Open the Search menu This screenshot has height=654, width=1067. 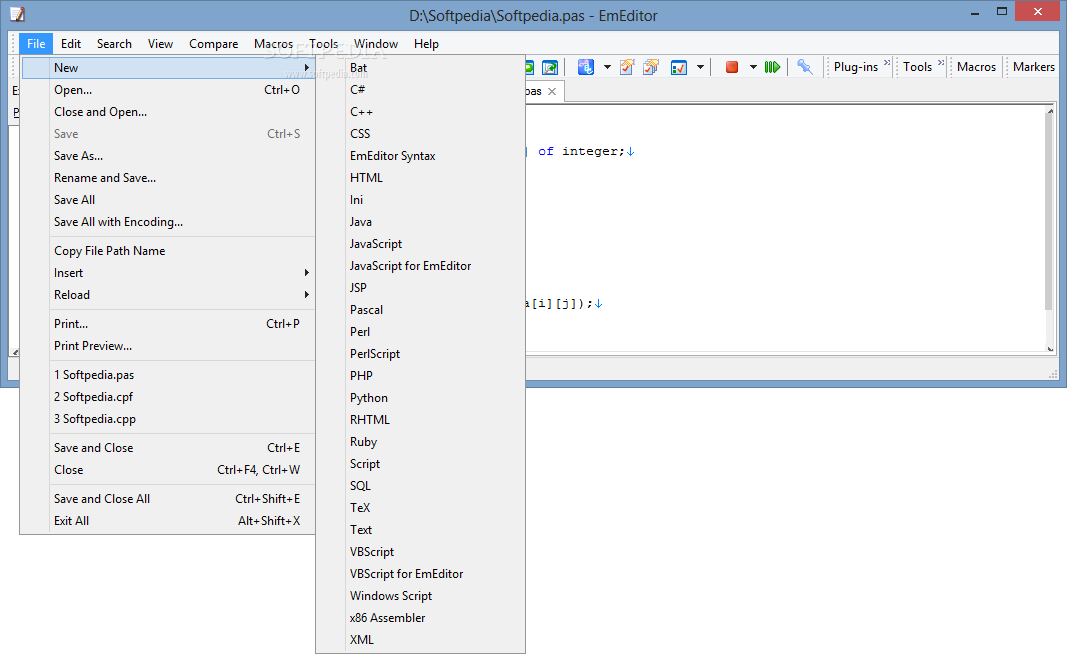[x=114, y=44]
